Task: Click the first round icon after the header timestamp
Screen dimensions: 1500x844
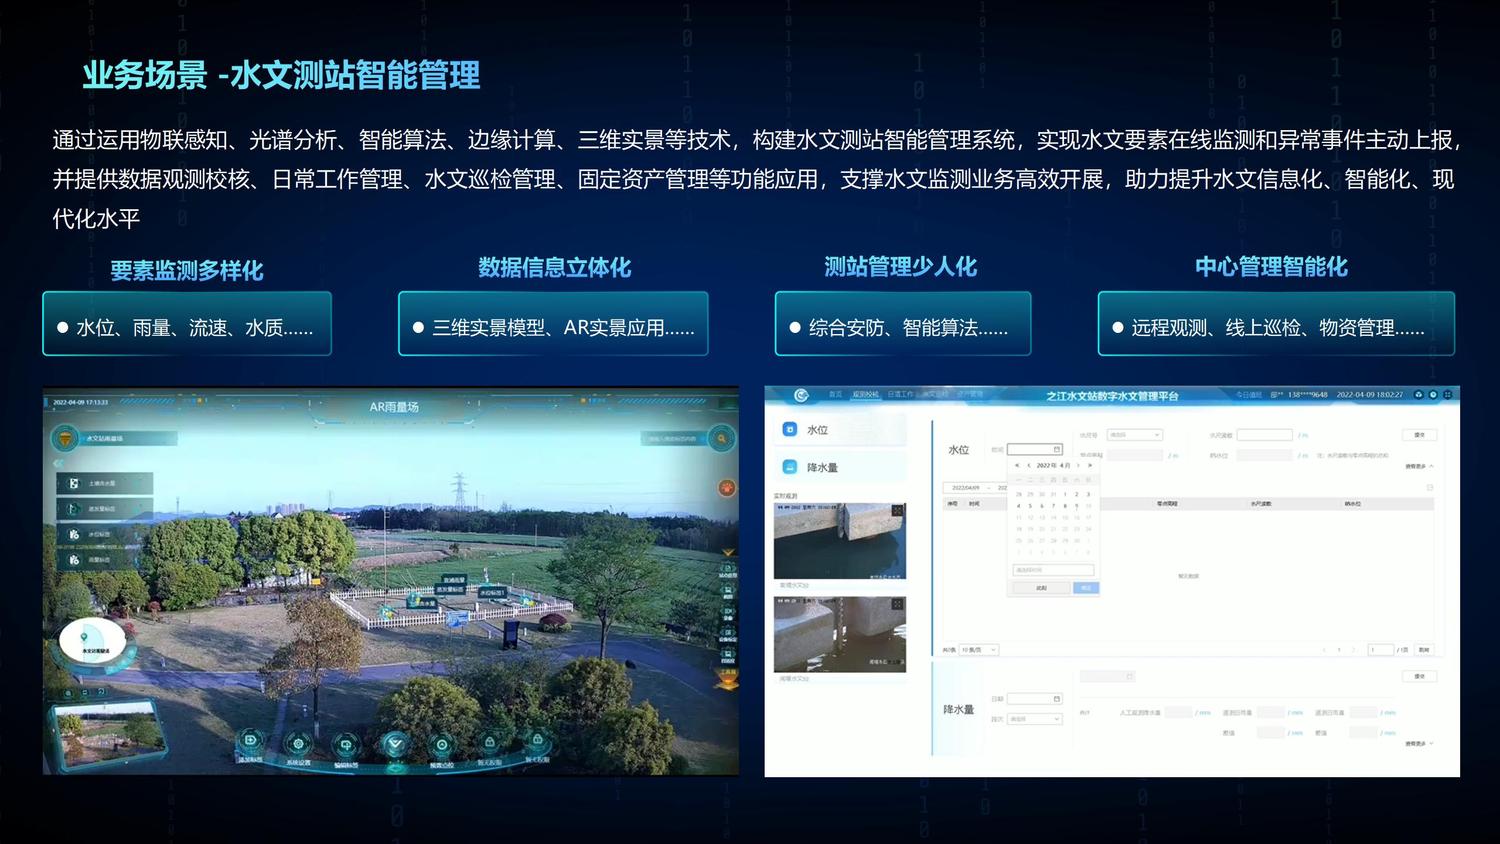Action: coord(1418,394)
